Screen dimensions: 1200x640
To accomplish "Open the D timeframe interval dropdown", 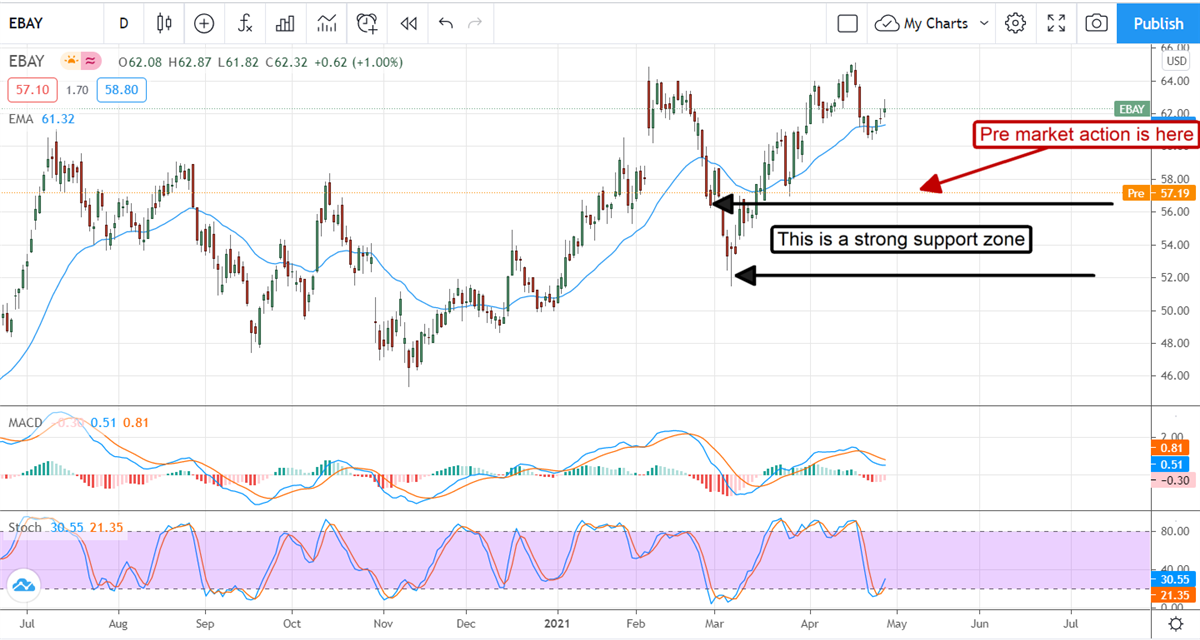I will (124, 23).
